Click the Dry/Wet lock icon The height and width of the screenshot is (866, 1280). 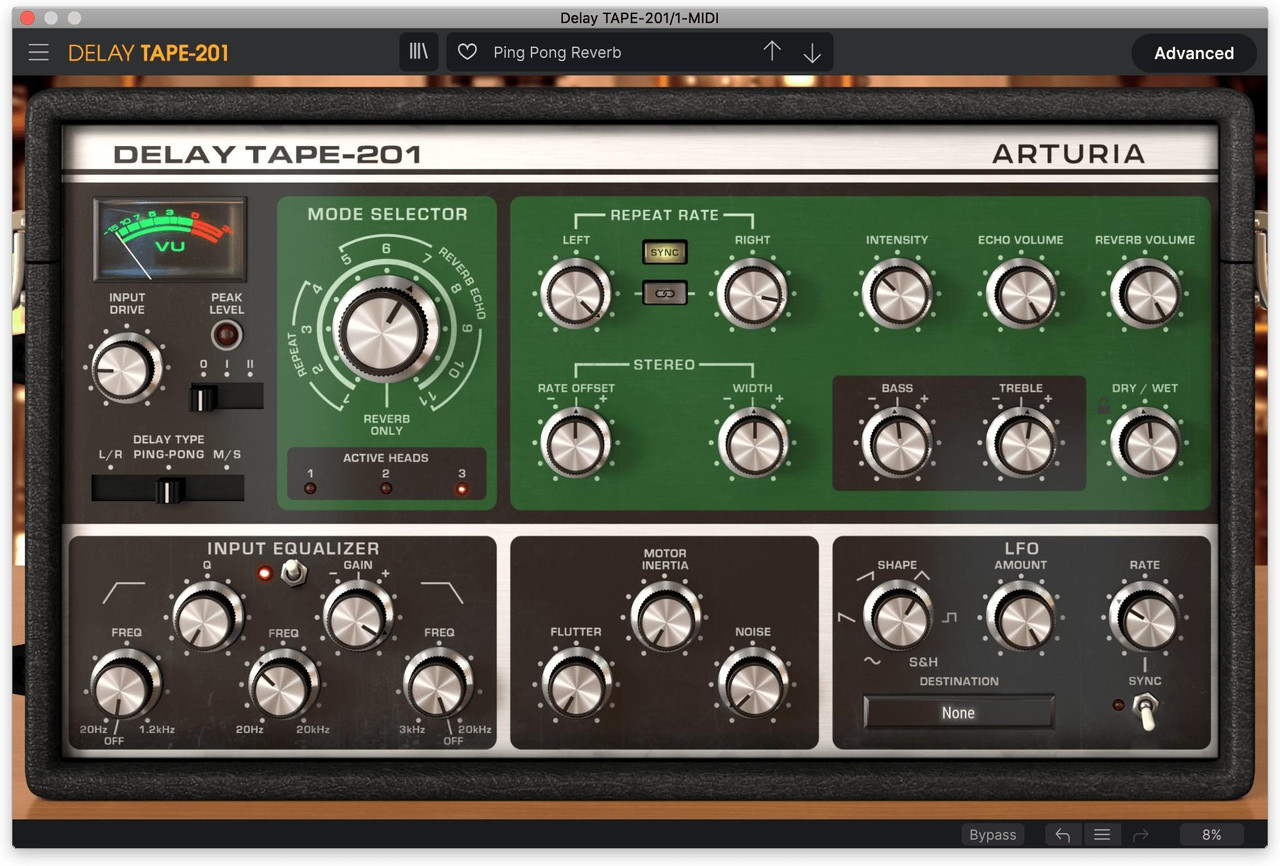[1103, 408]
